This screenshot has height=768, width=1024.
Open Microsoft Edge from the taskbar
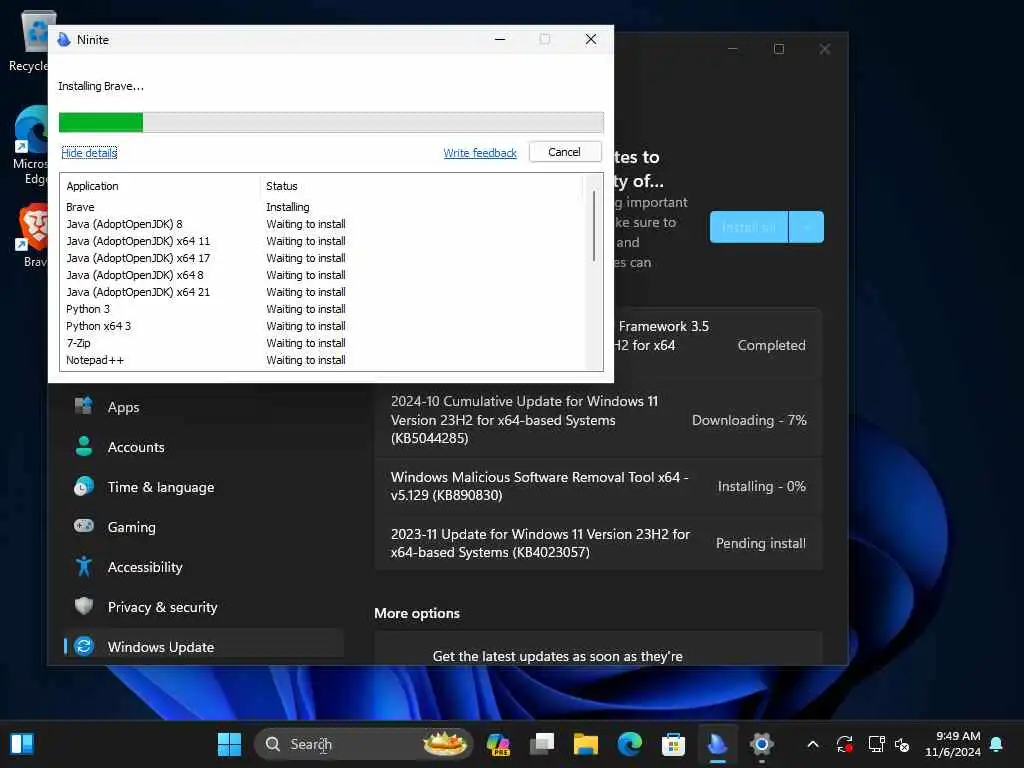(x=630, y=744)
